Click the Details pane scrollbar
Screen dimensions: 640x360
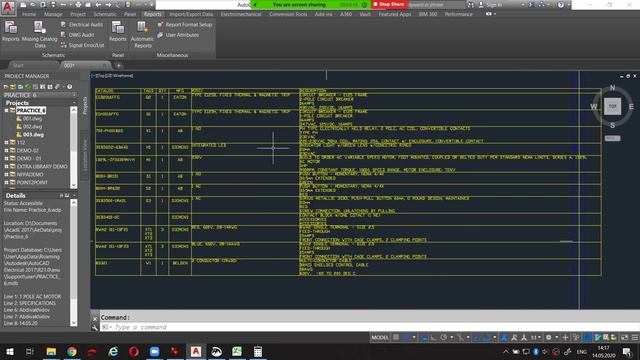point(73,263)
